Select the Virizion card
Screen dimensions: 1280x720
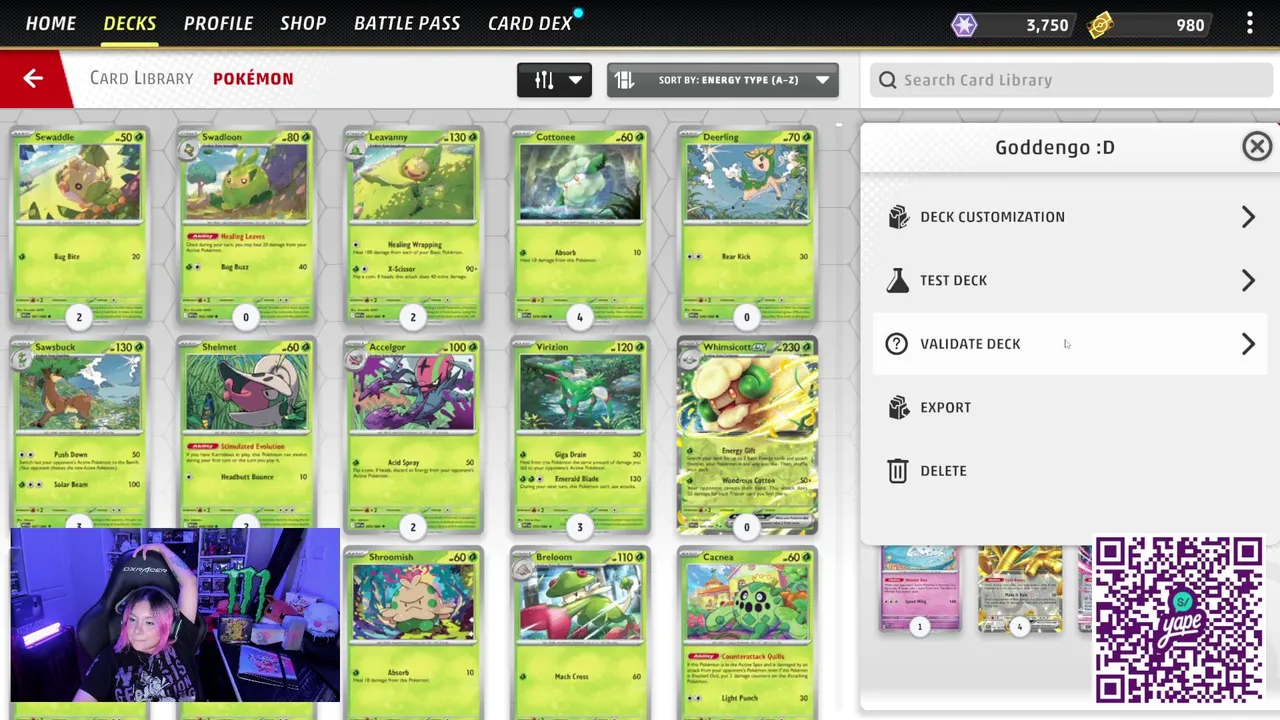580,434
